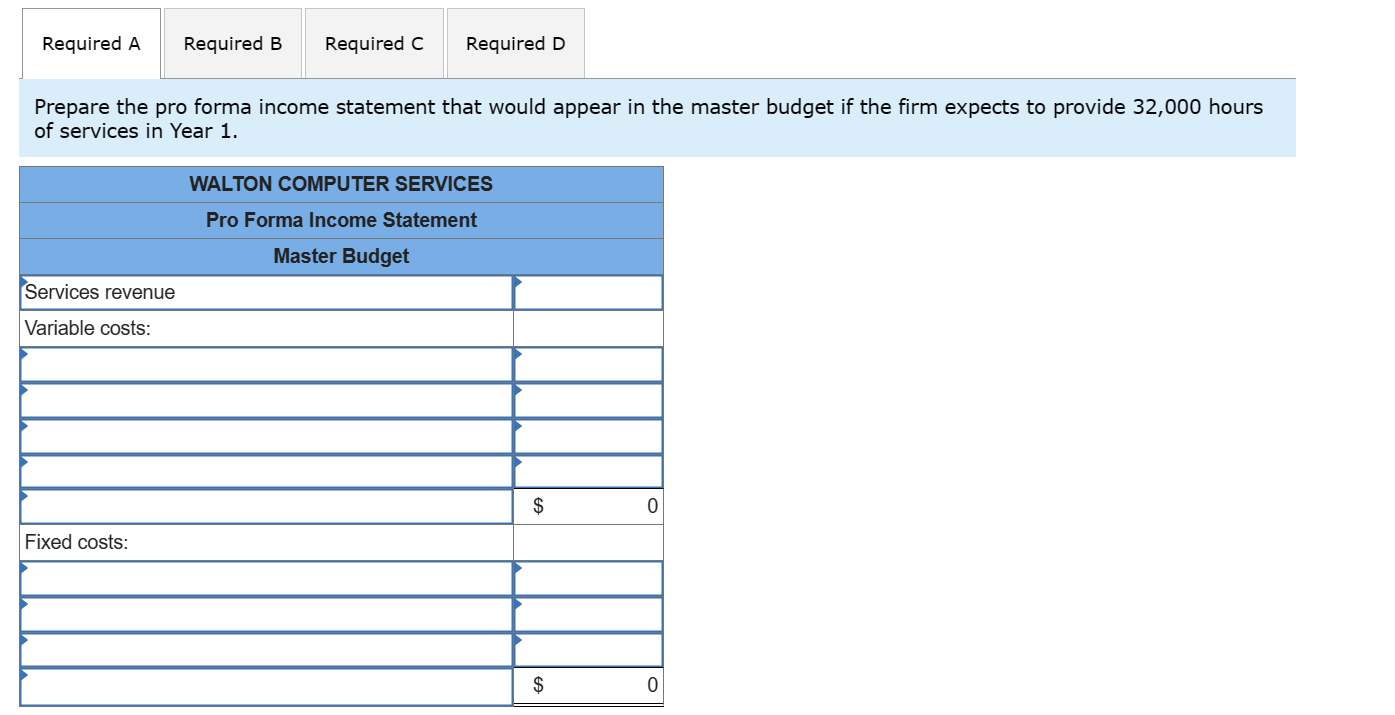Open fourth variable cost label dropdown
This screenshot has width=1395, height=715.
point(266,472)
